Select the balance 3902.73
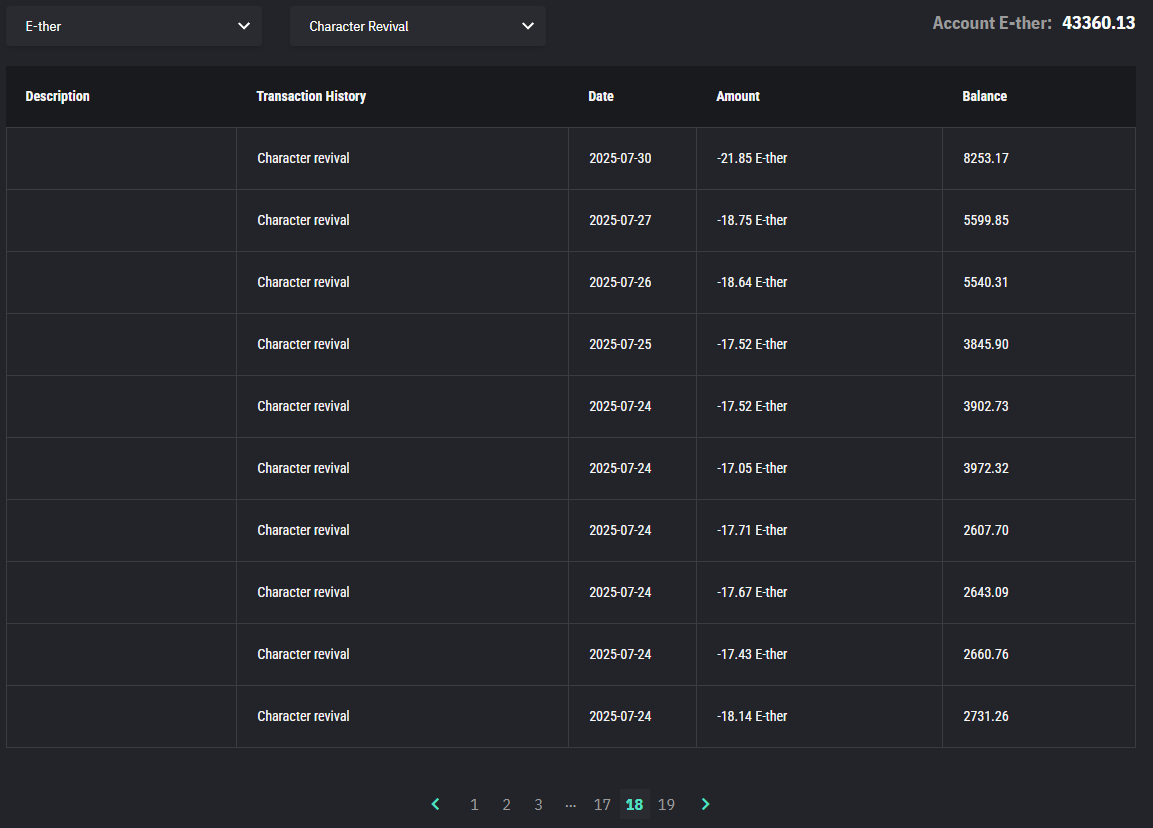The width and height of the screenshot is (1153, 828). [x=986, y=406]
